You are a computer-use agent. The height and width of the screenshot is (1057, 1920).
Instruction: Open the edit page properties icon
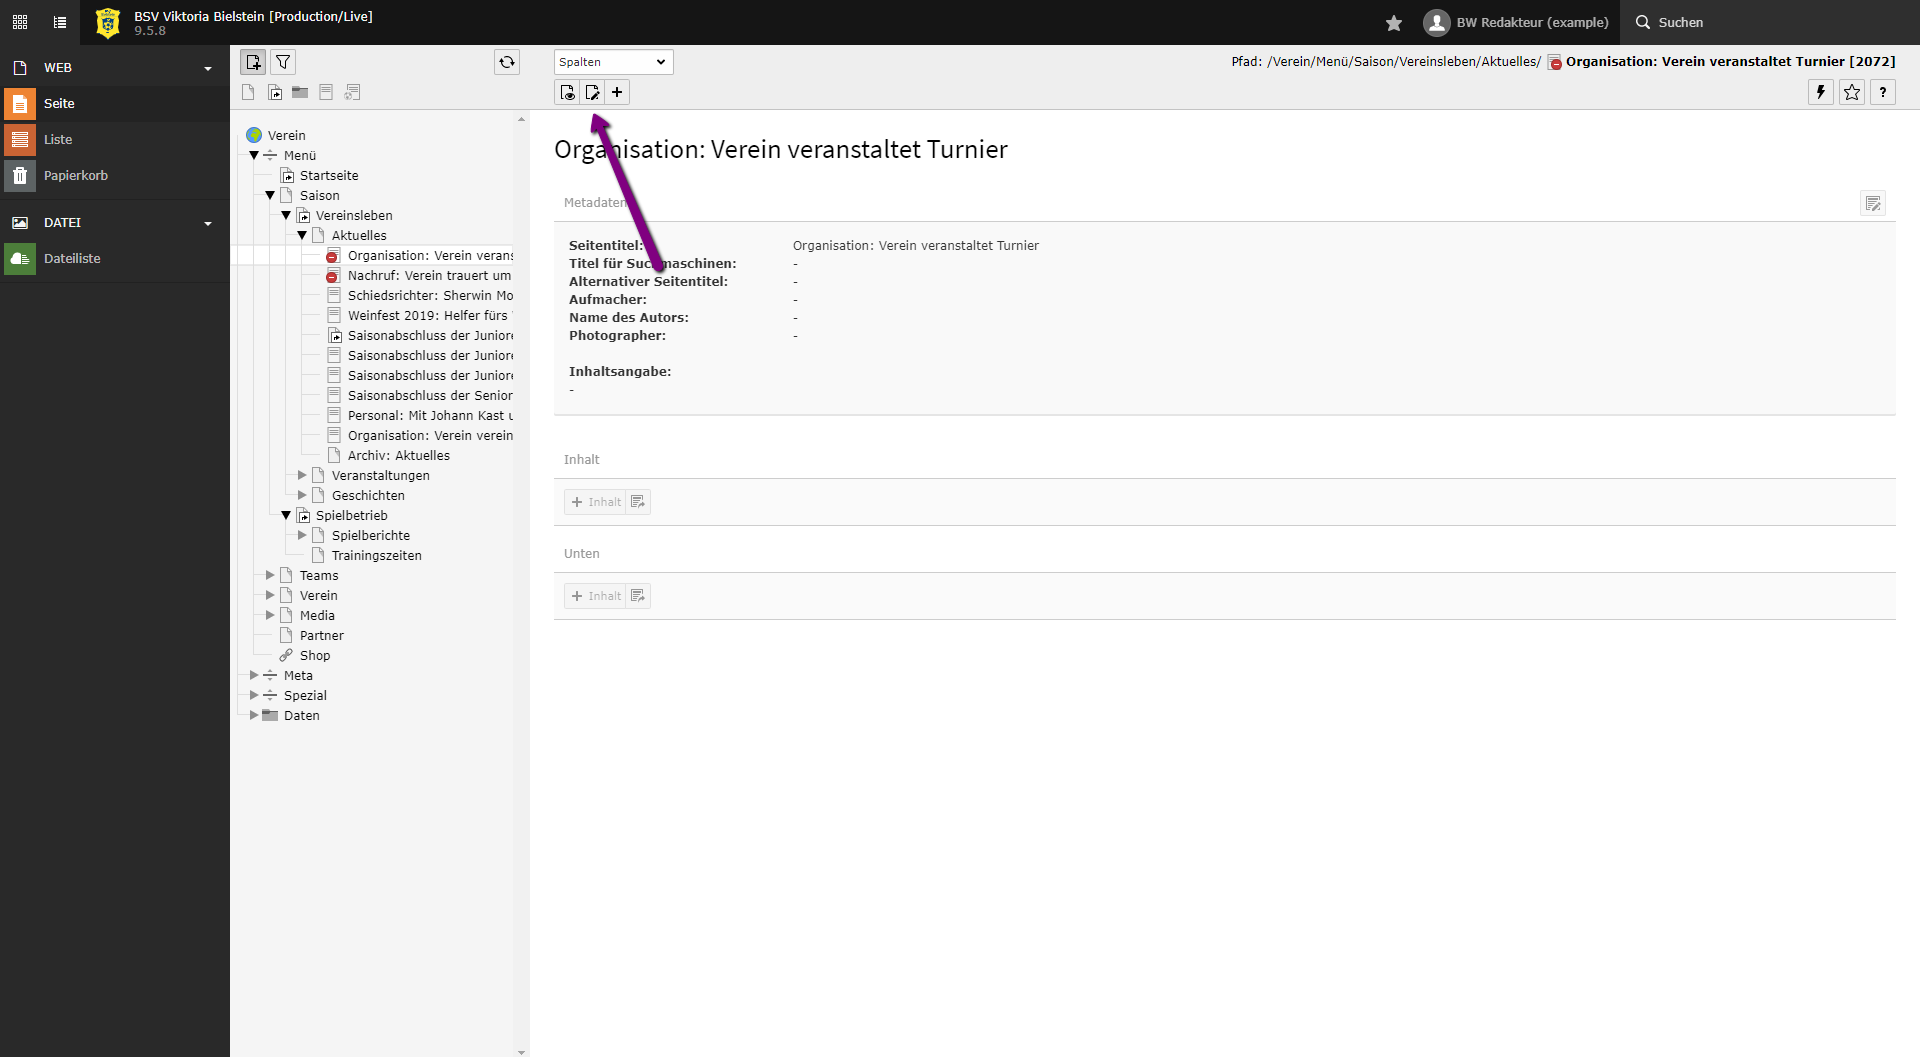click(592, 92)
